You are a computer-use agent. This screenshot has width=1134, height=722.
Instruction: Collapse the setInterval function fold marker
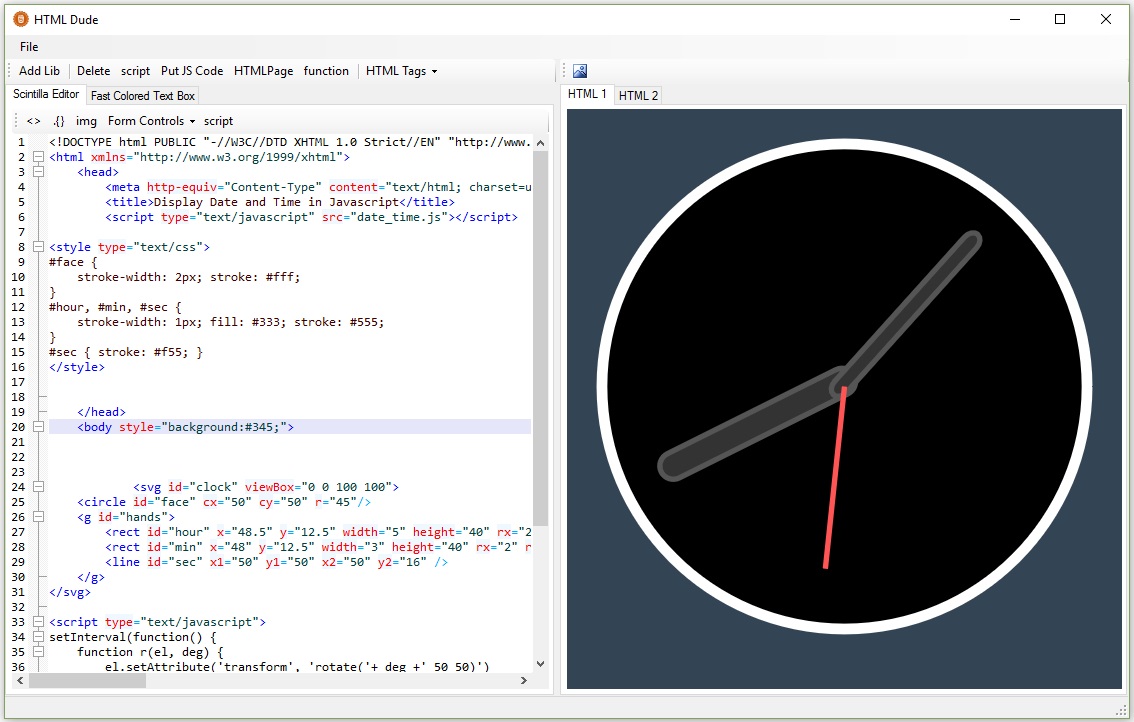38,637
